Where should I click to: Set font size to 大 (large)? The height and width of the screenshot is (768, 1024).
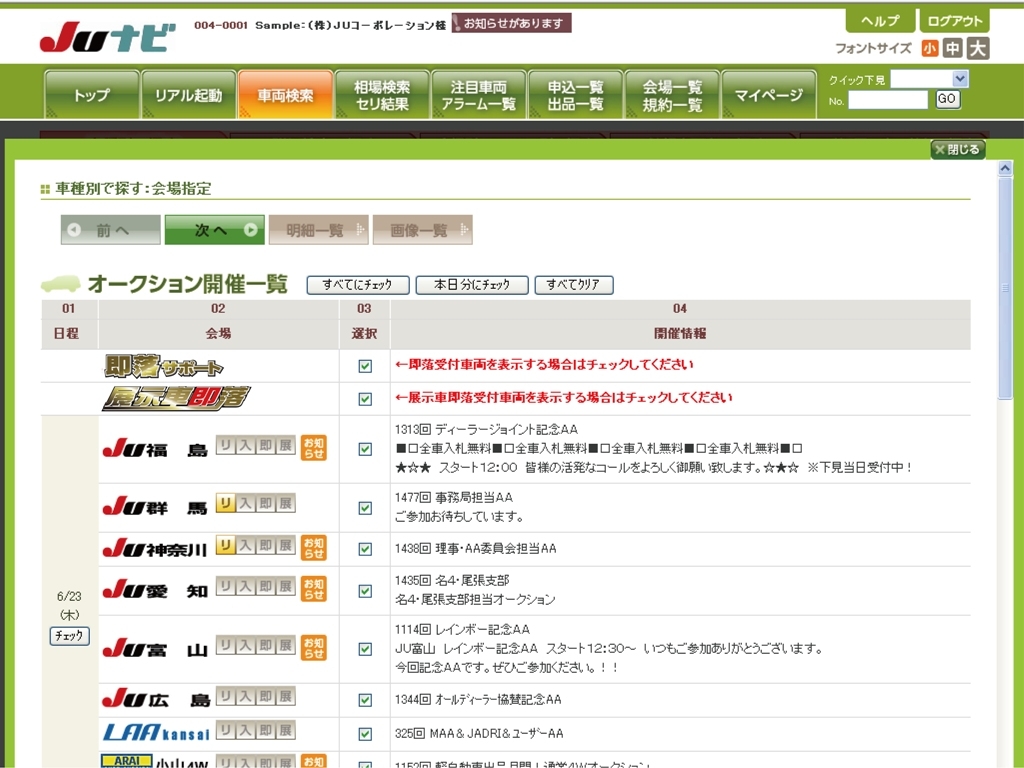click(978, 48)
